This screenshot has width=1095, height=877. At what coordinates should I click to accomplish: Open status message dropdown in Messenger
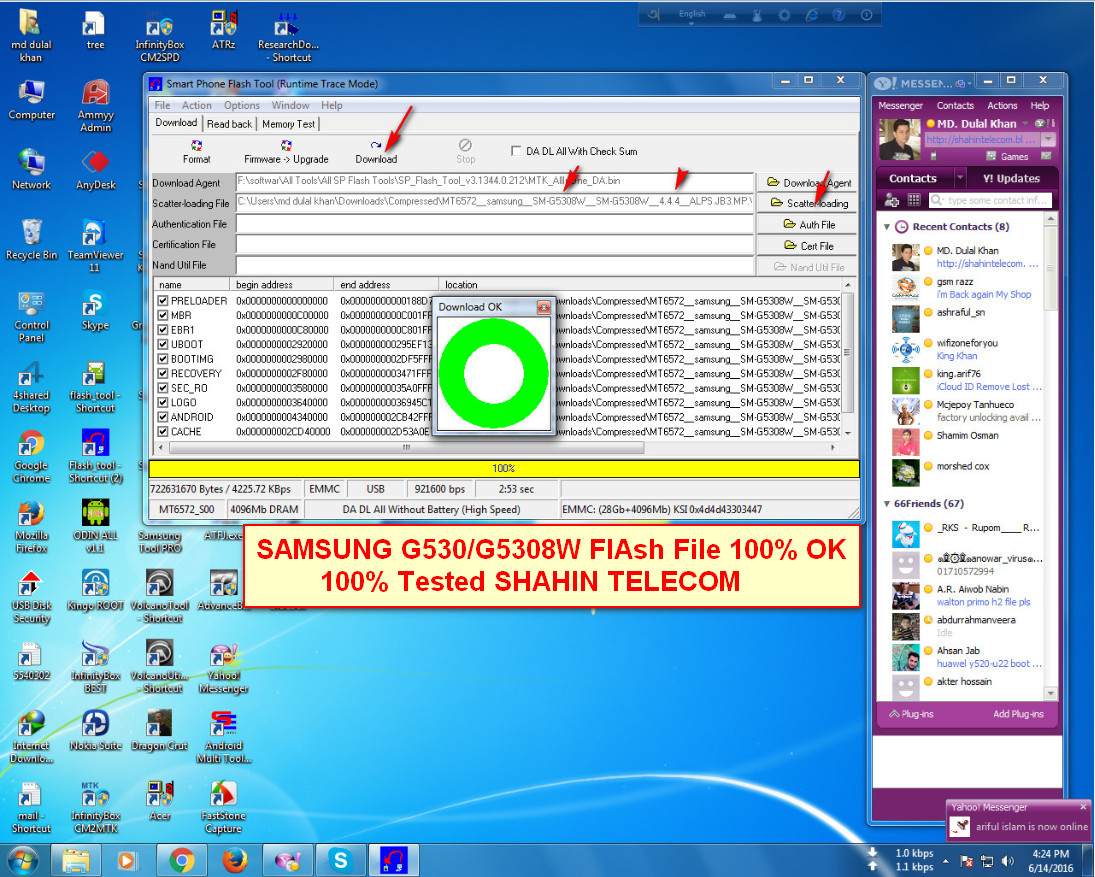1048,140
